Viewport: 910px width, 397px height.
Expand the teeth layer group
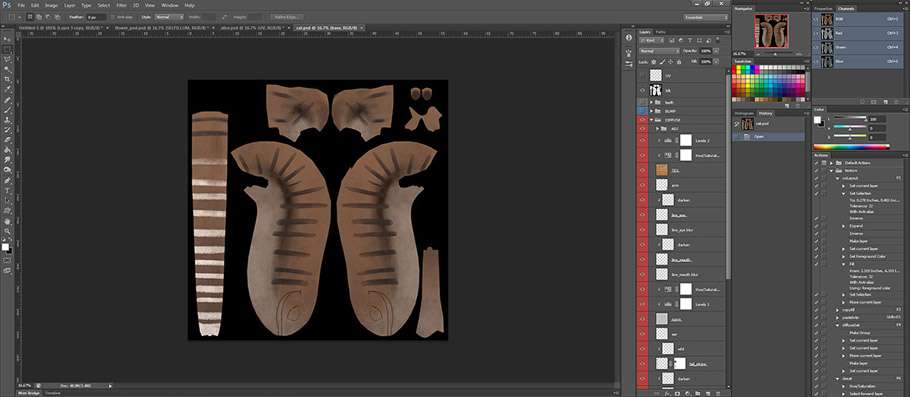652,102
